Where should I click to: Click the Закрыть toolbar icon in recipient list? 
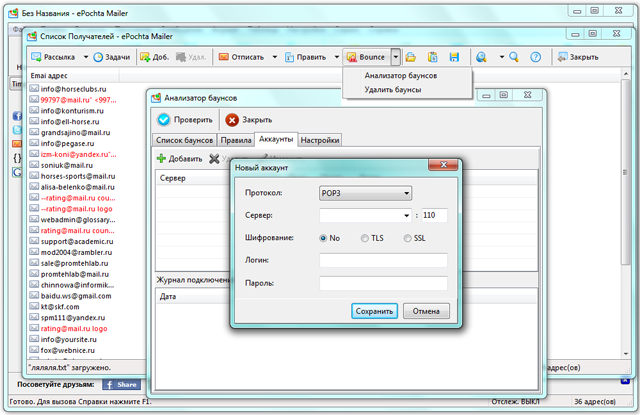562,57
